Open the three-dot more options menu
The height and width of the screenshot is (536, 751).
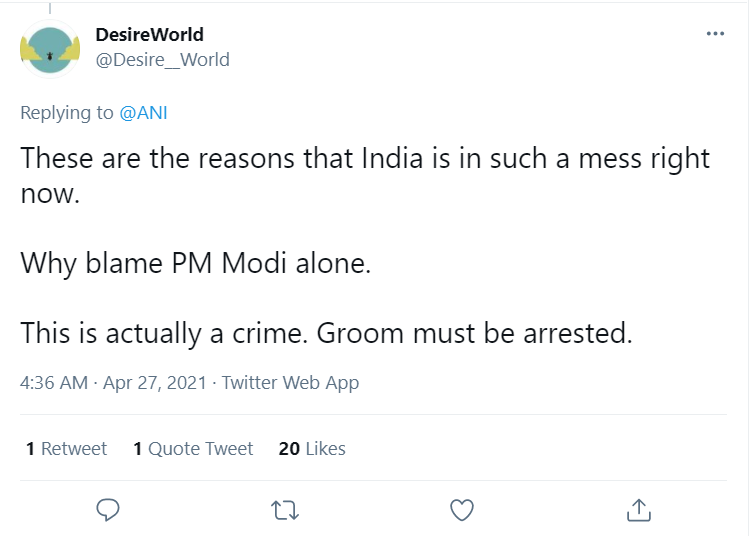pos(715,34)
